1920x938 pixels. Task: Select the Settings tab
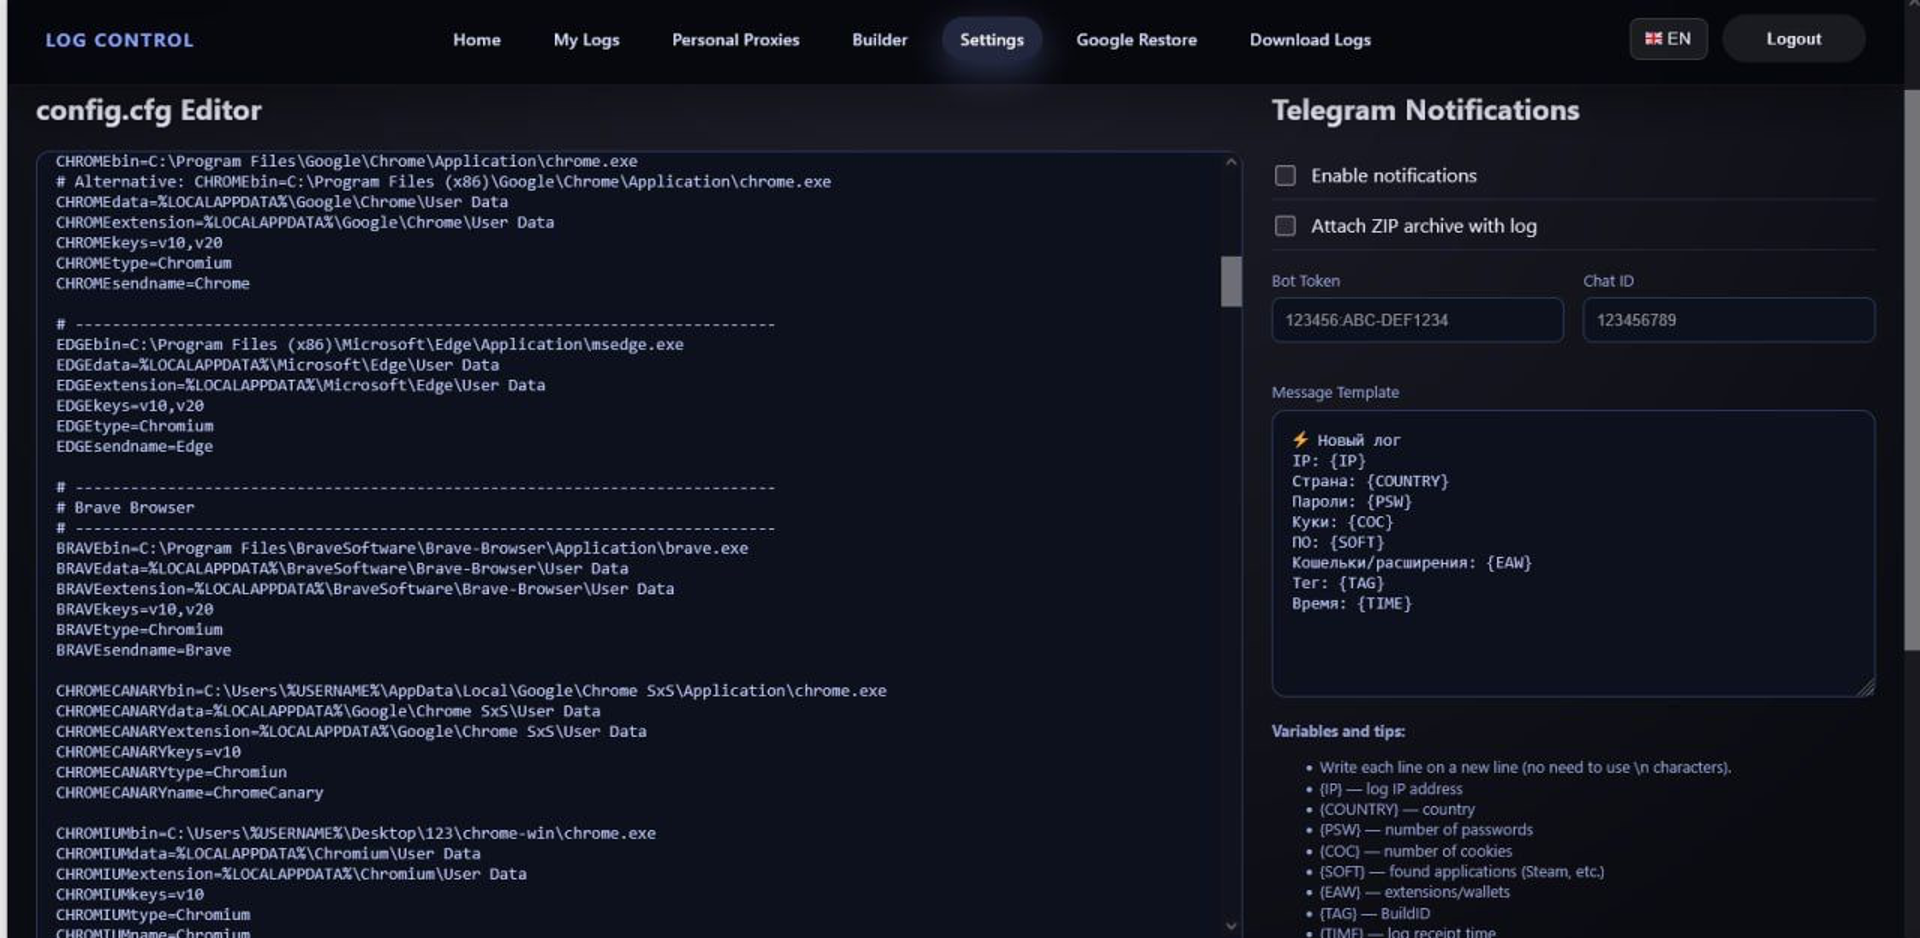(x=991, y=40)
